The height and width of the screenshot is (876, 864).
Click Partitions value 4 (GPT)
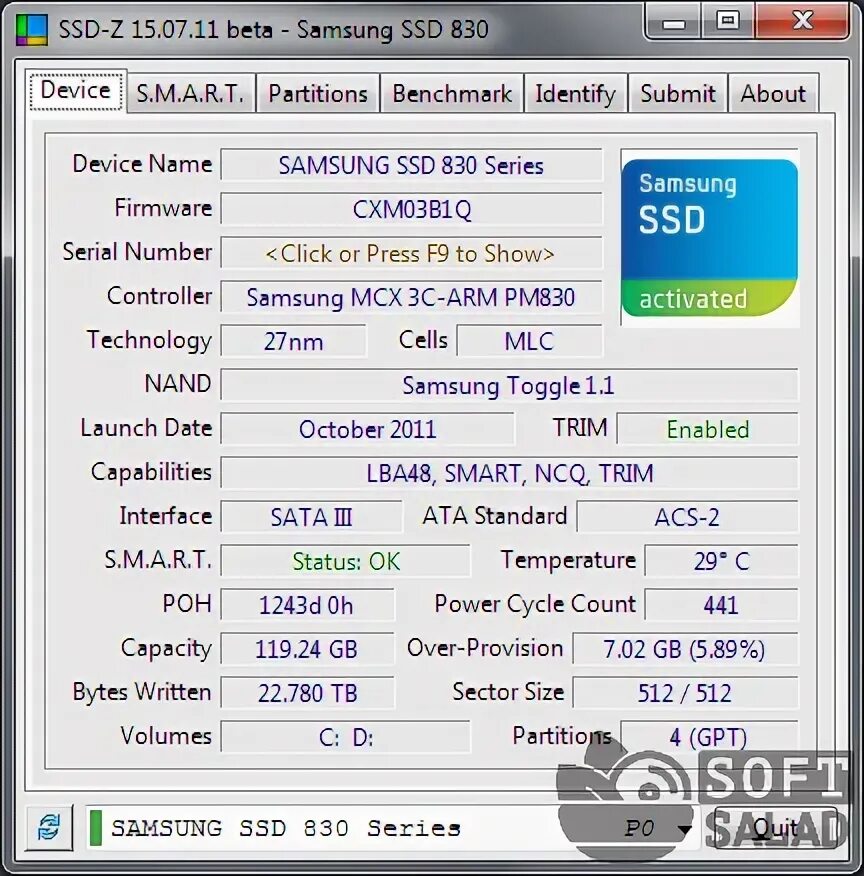click(709, 737)
